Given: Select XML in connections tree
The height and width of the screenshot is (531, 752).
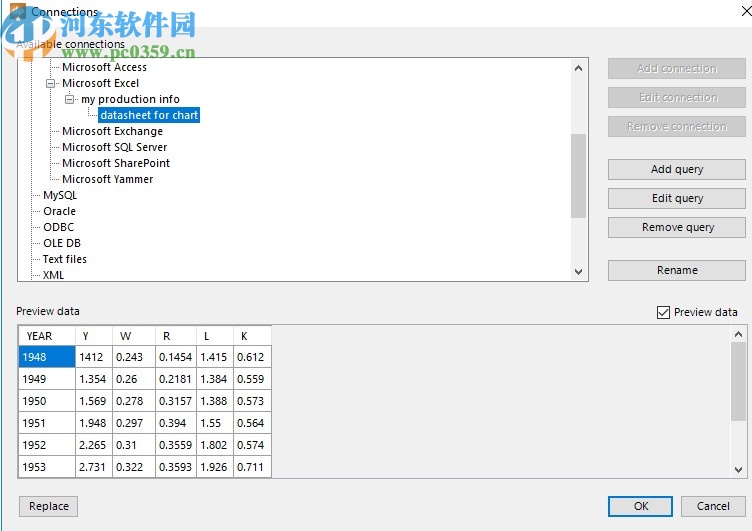Looking at the screenshot, I should click(53, 275).
